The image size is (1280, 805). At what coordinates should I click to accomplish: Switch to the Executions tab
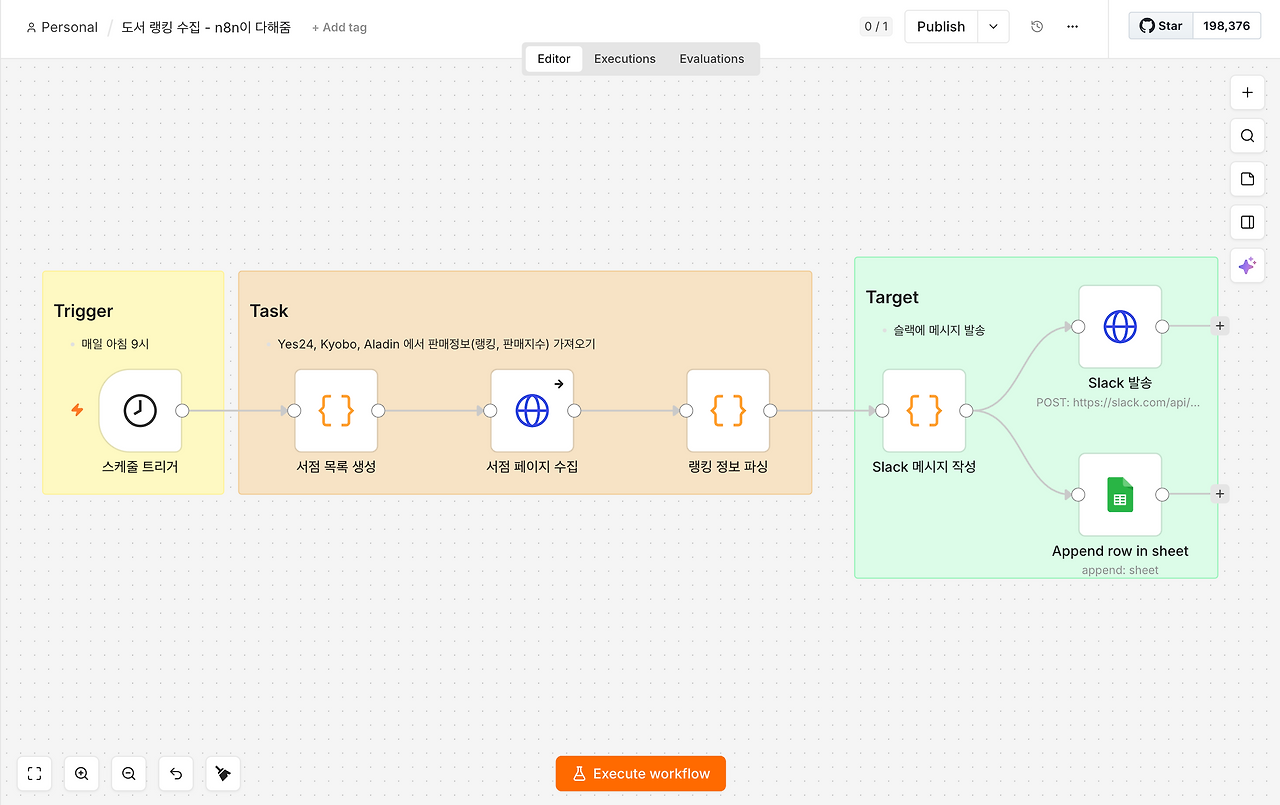click(625, 59)
